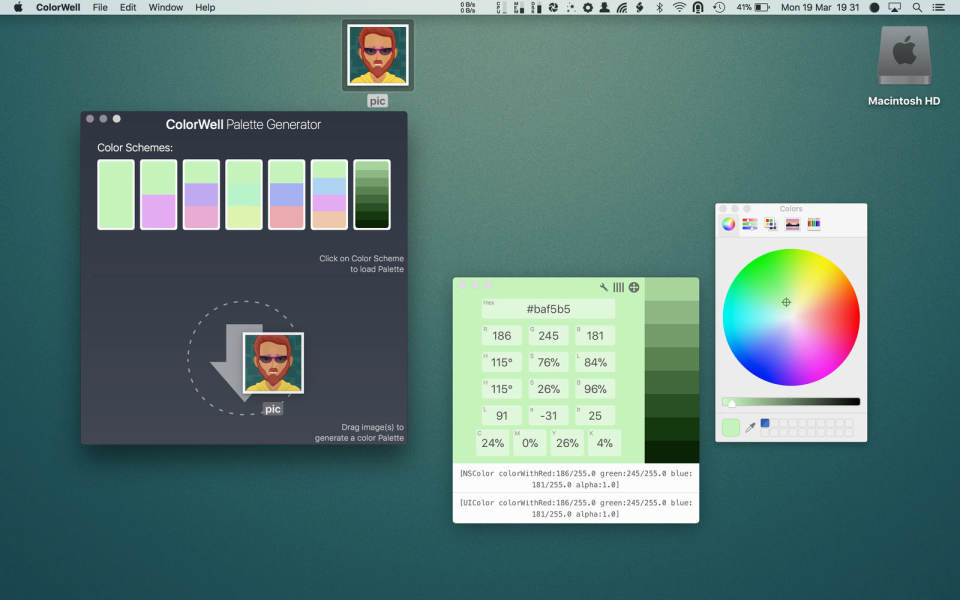Load the five-color green-blue-pink-peach scheme
Image resolution: width=960 pixels, height=600 pixels.
click(x=329, y=195)
